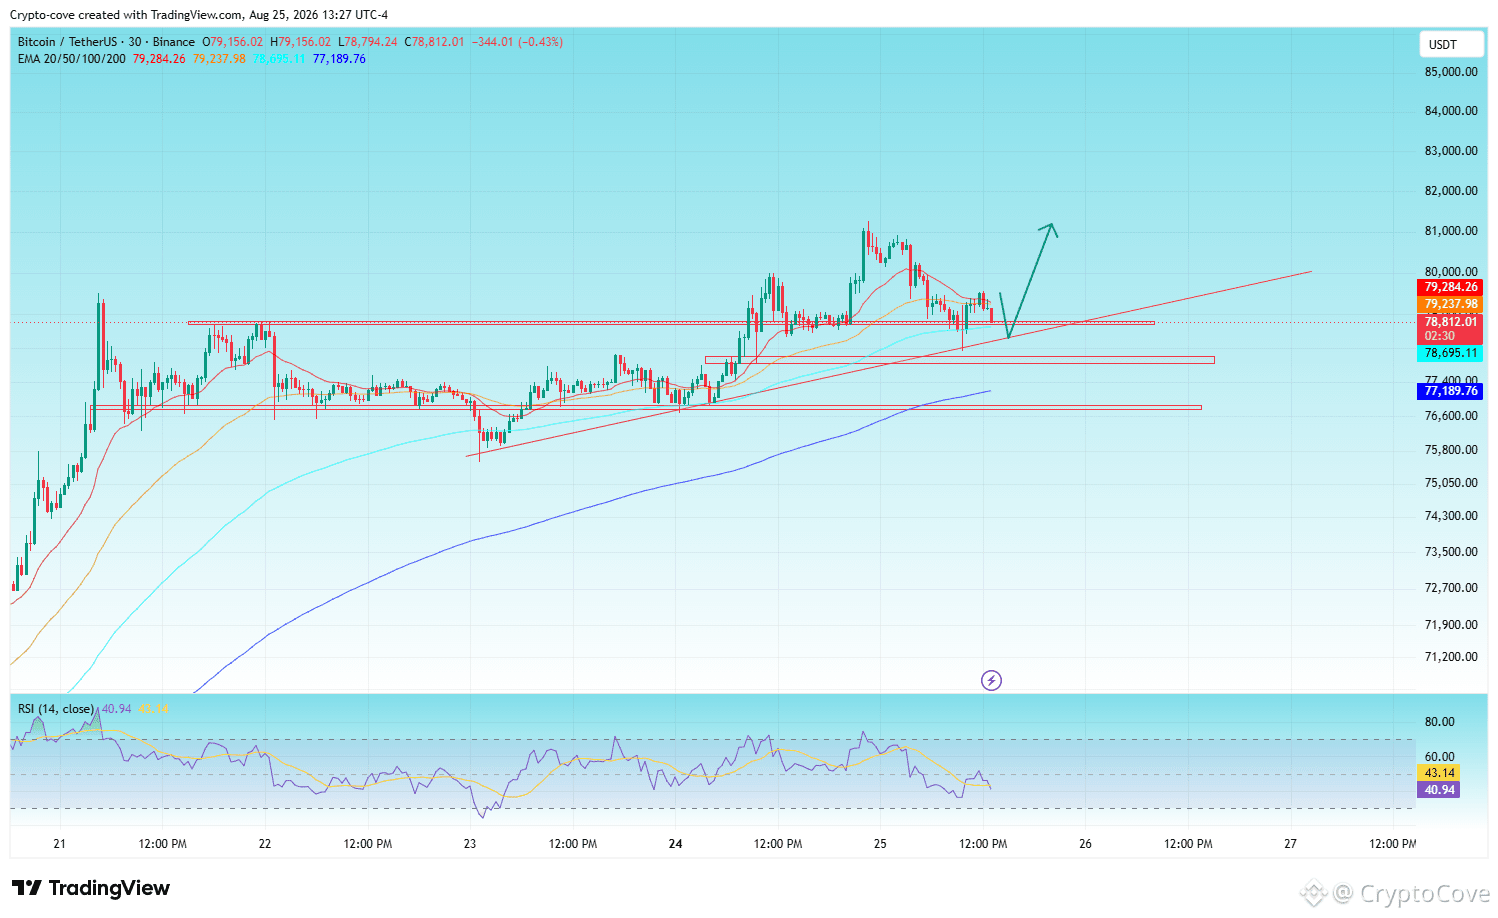Click the cyan 78,695.11 price-scale tag
Screen dimensions: 1498x918
1450,354
